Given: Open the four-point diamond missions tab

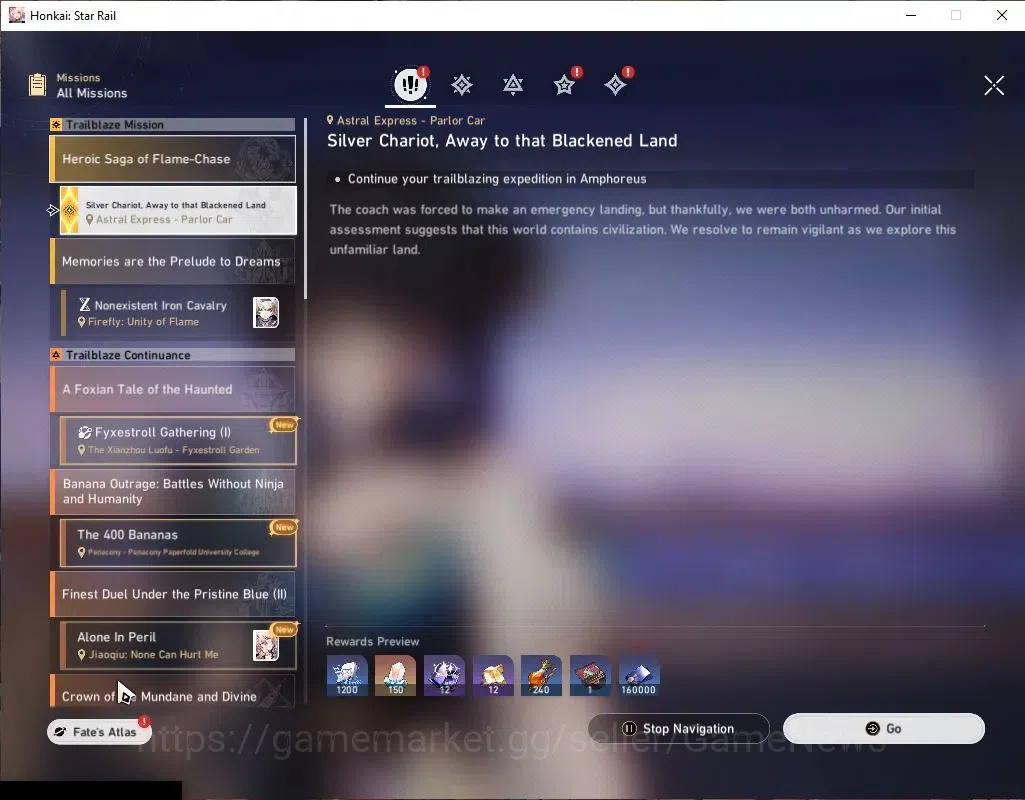Looking at the screenshot, I should (615, 85).
